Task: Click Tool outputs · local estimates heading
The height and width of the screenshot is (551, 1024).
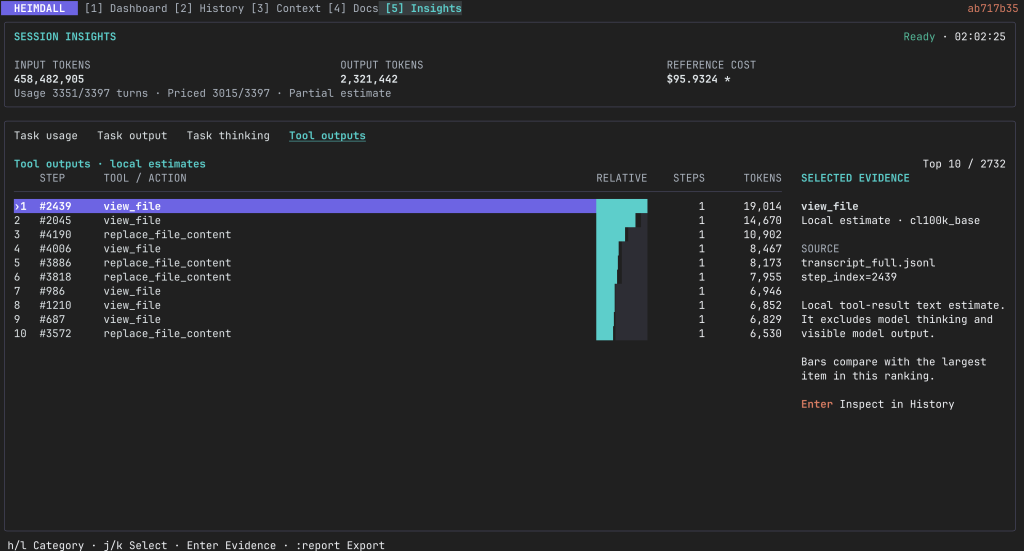Action: [x=110, y=164]
